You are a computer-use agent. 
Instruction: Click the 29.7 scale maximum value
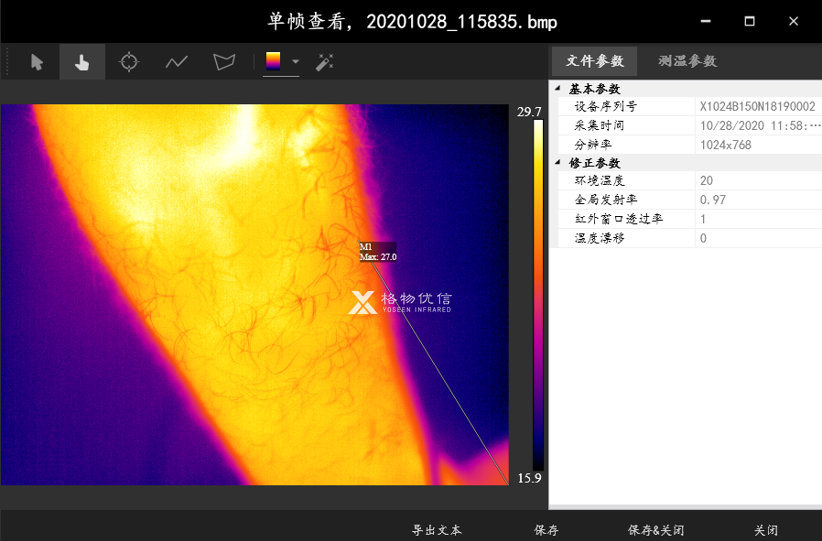pos(529,112)
